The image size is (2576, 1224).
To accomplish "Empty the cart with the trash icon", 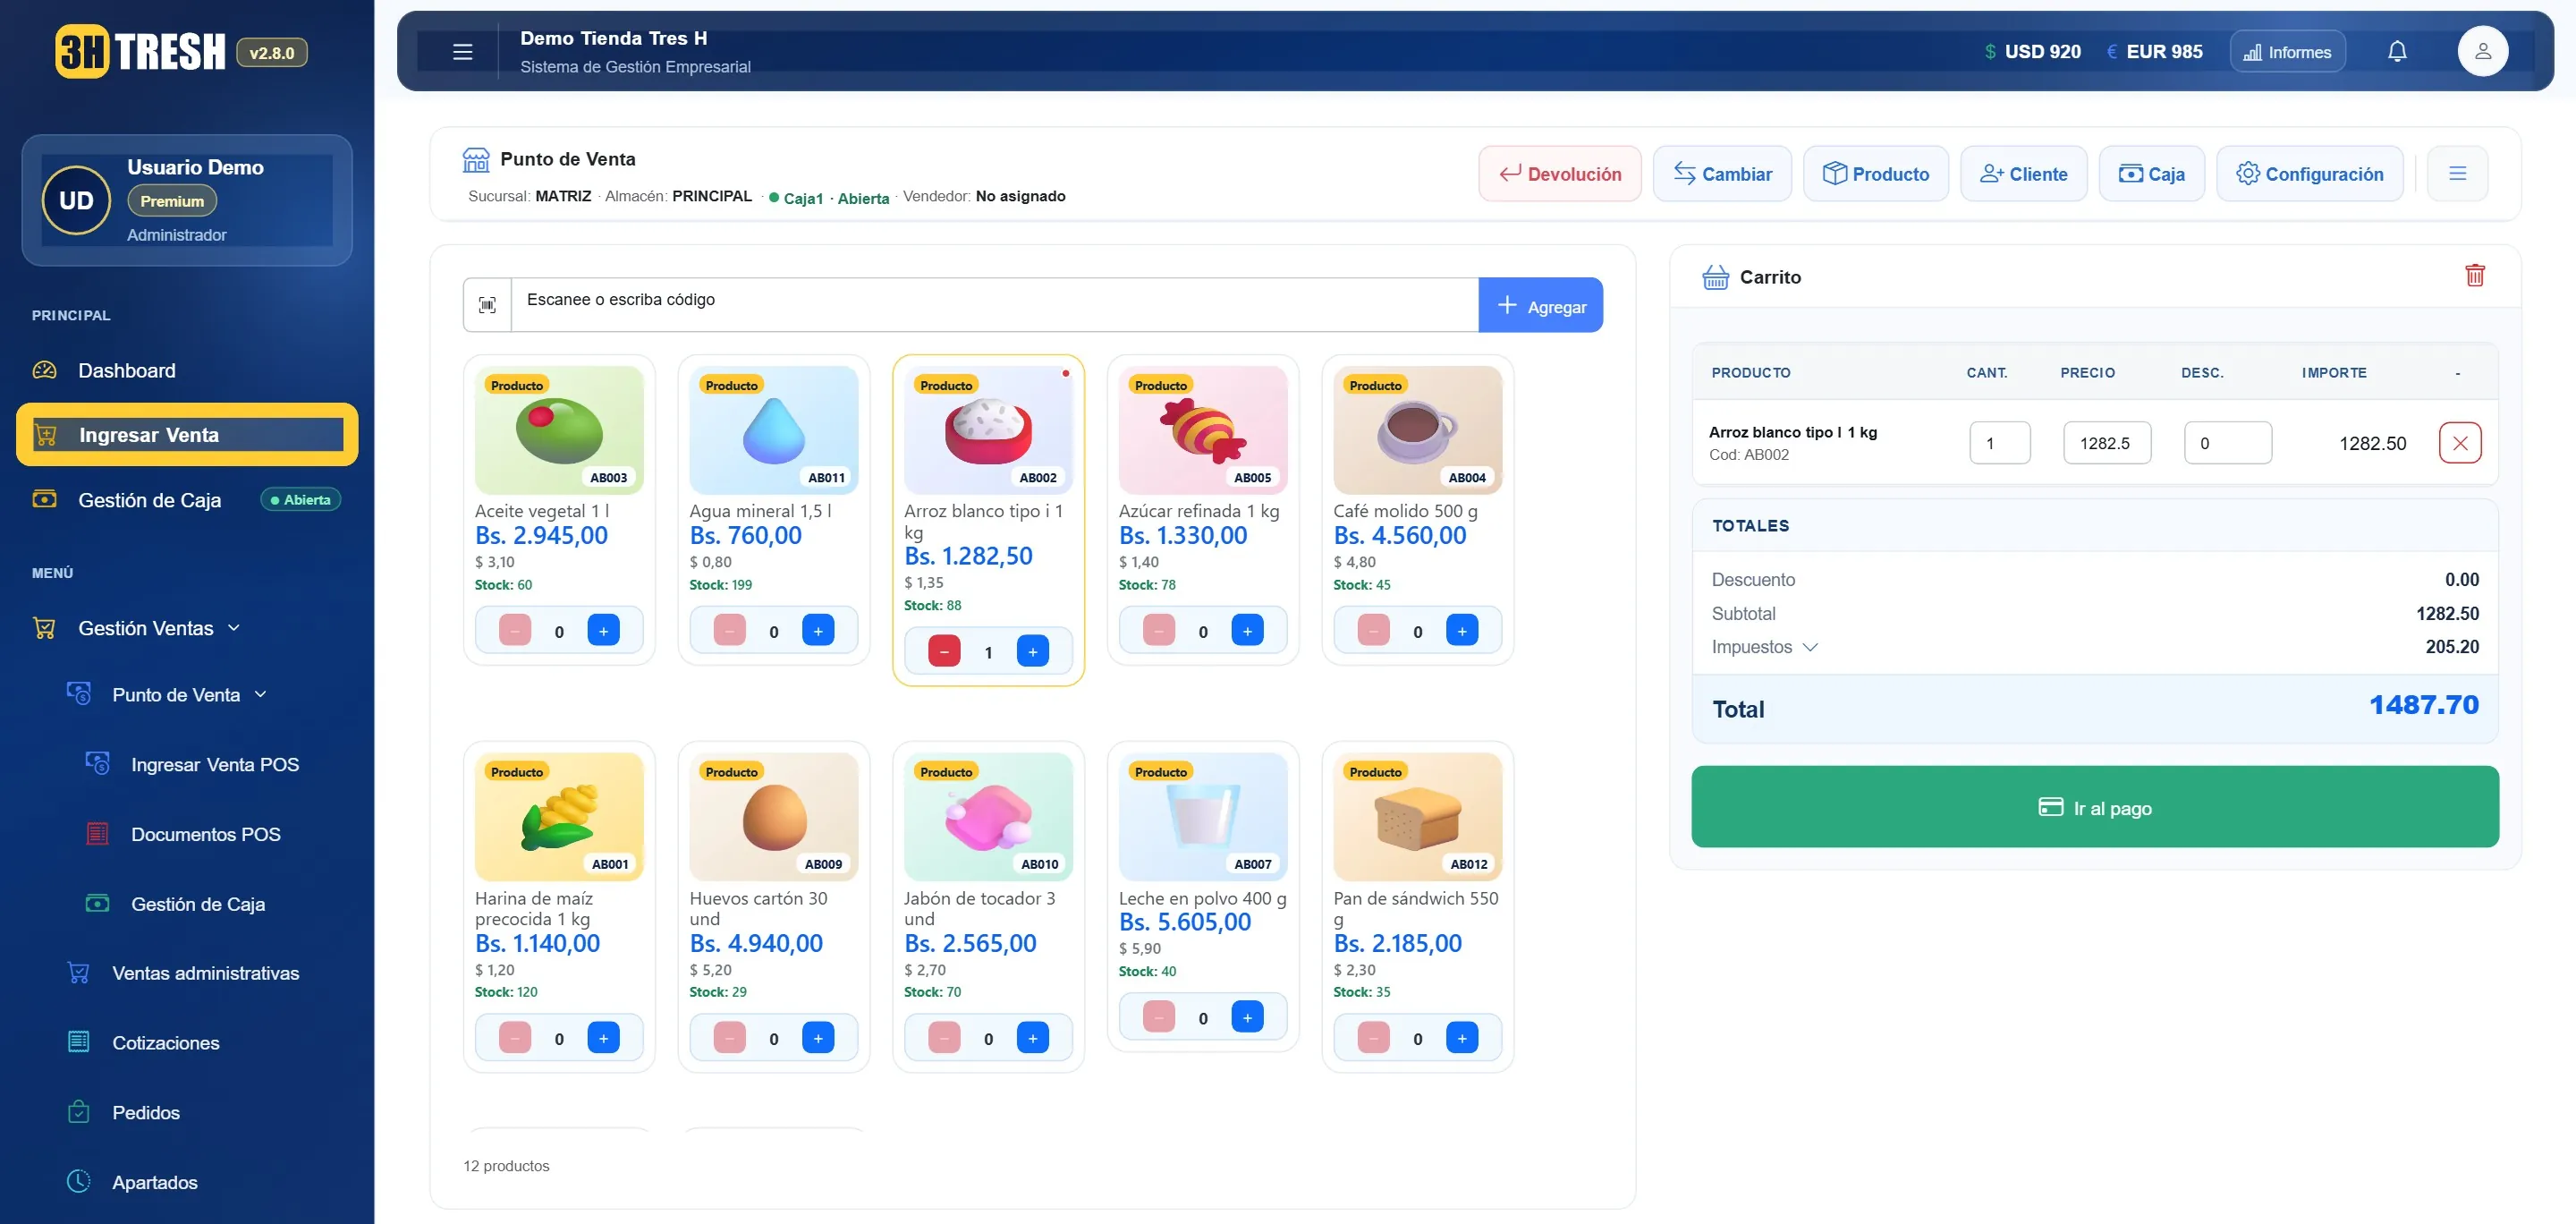I will coord(2474,276).
